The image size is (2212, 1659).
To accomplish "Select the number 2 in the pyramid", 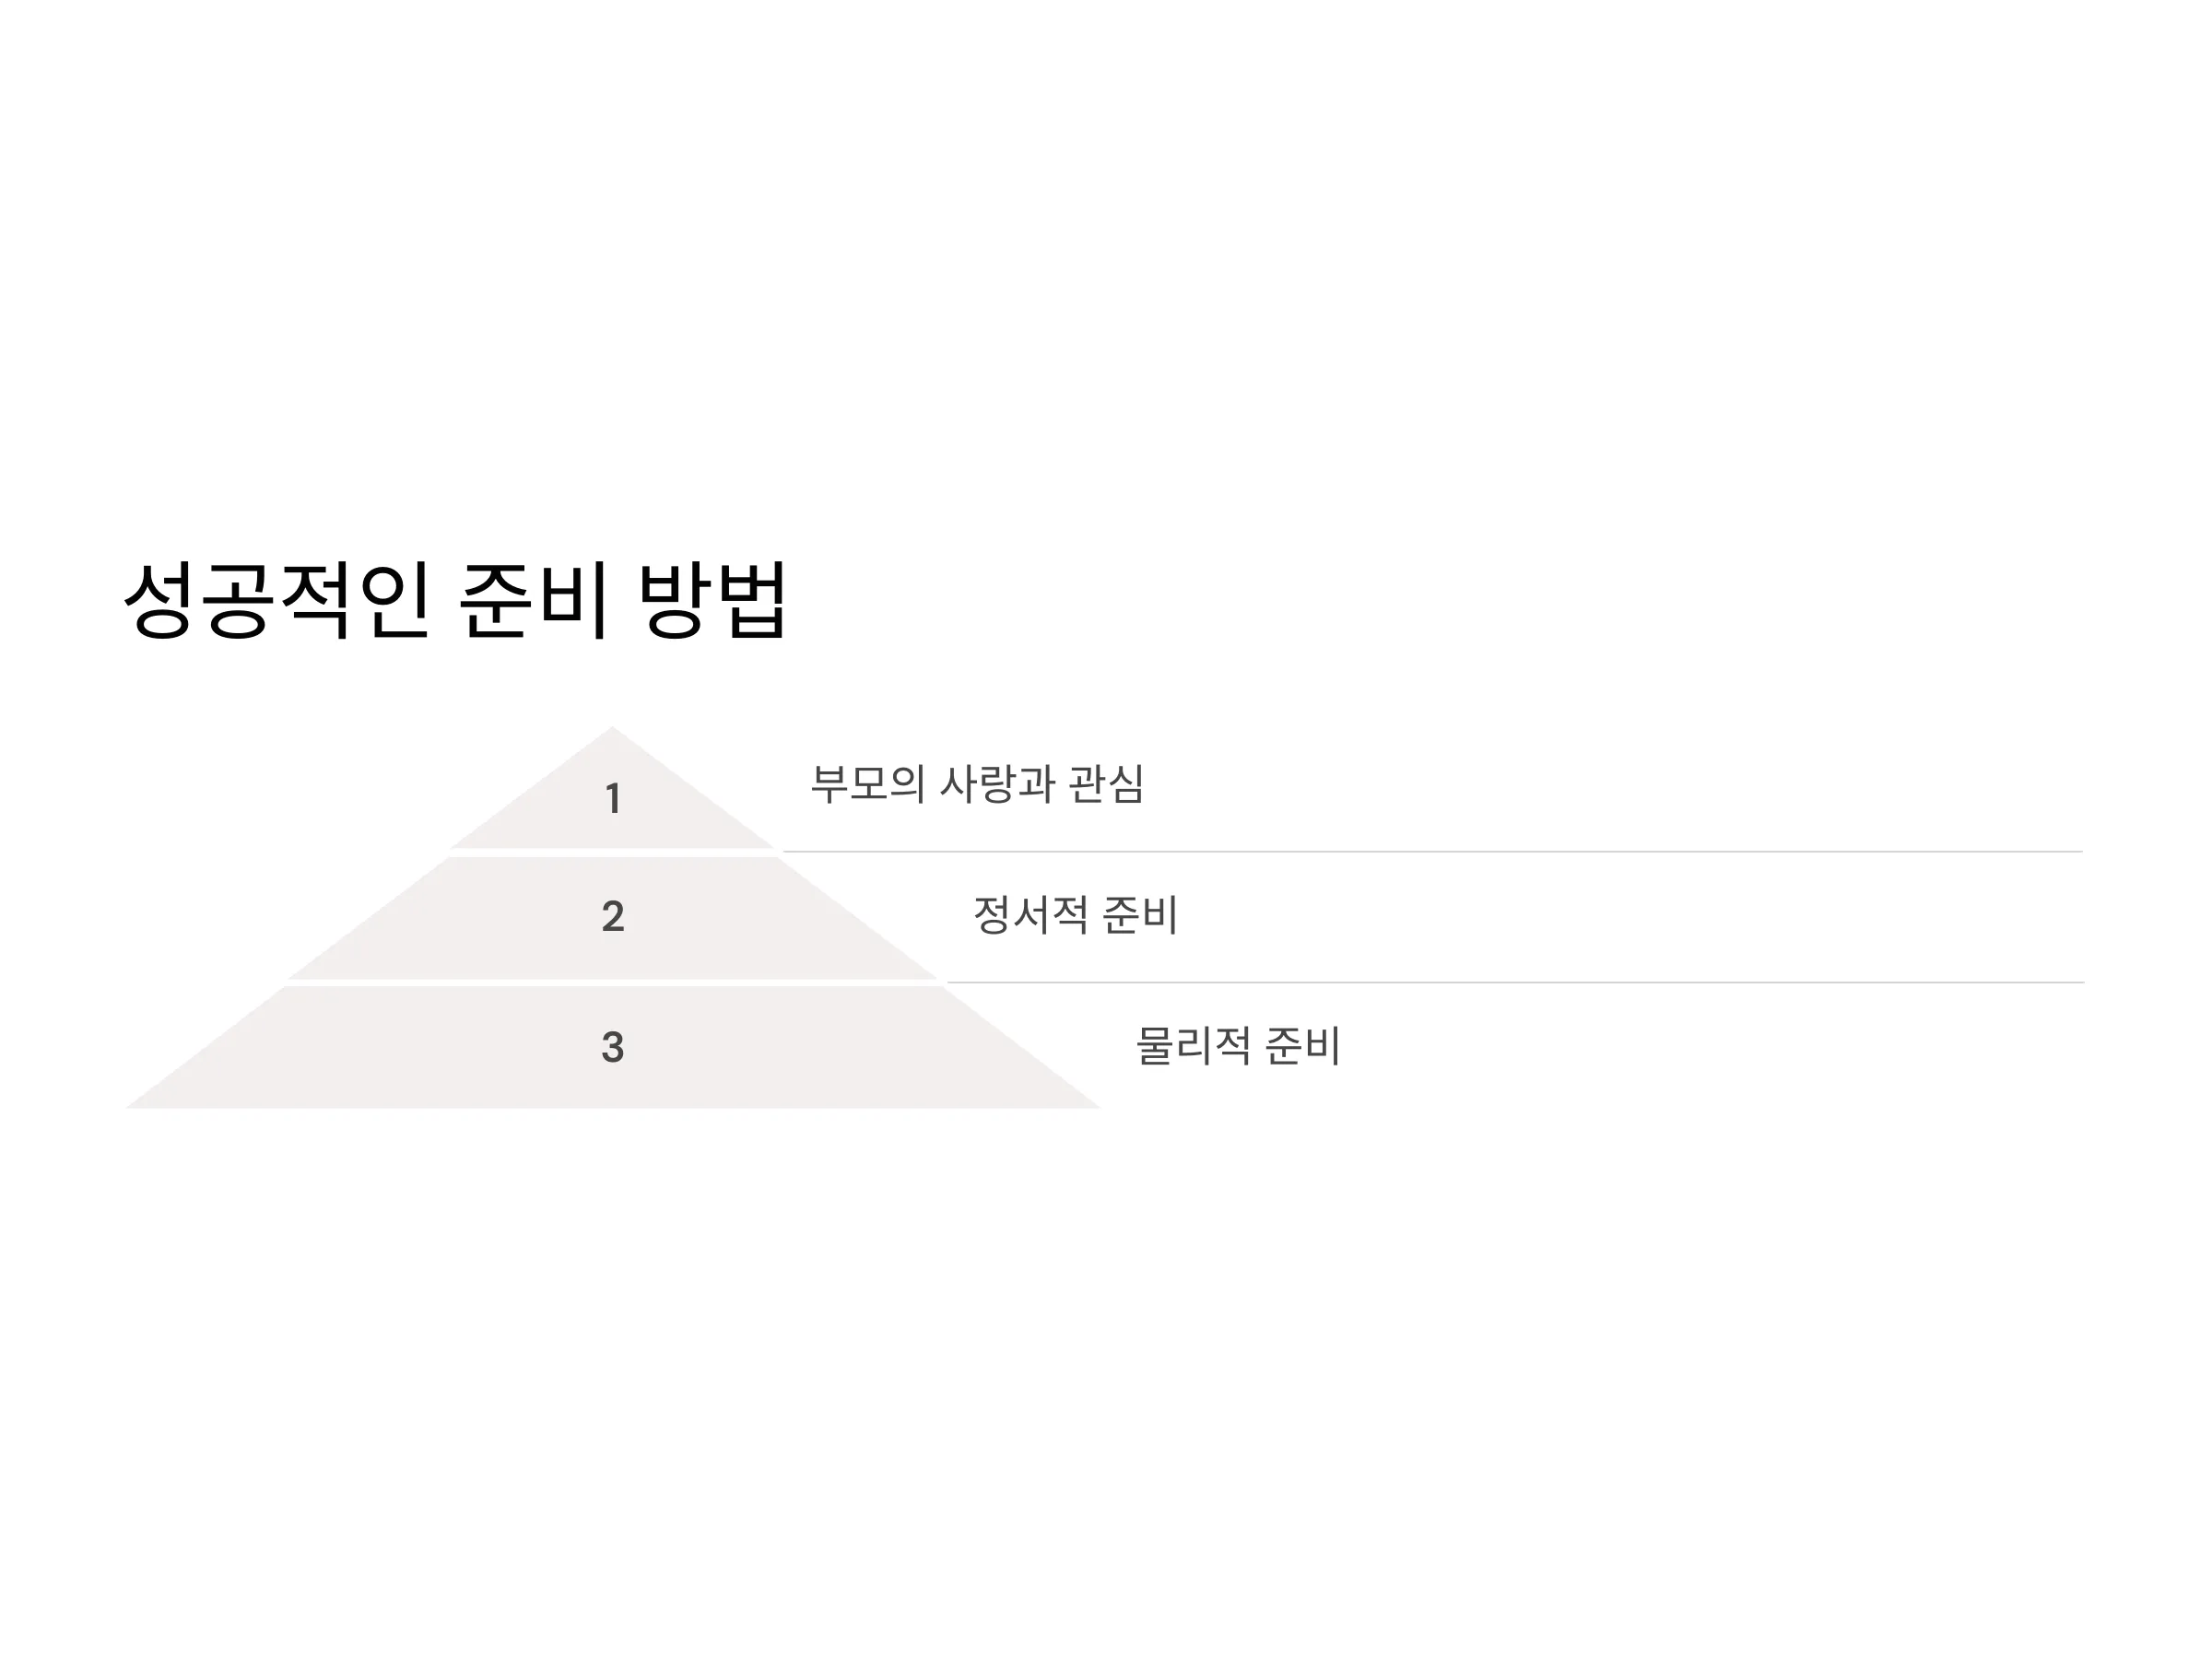I will (x=613, y=916).
